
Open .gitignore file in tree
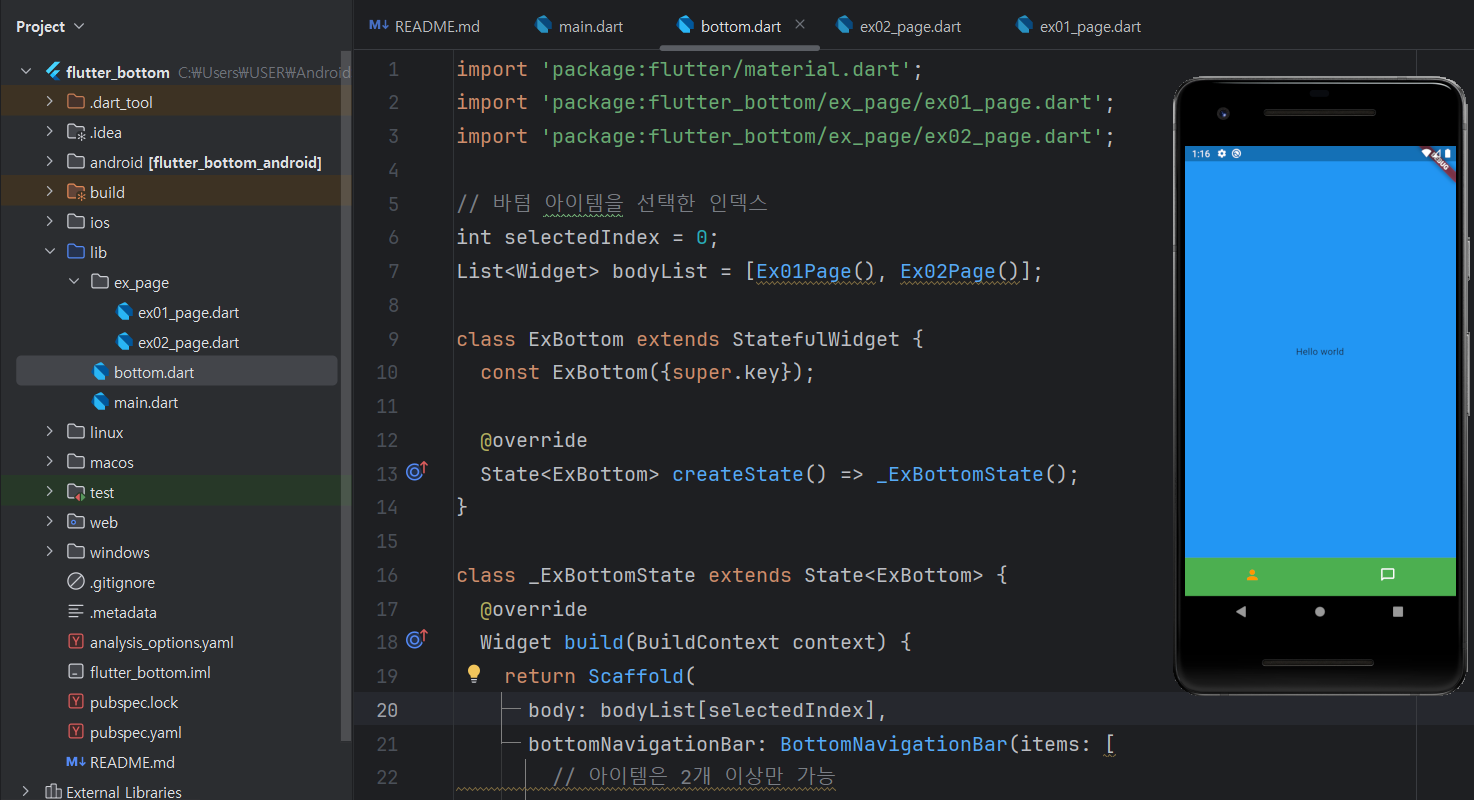[122, 582]
